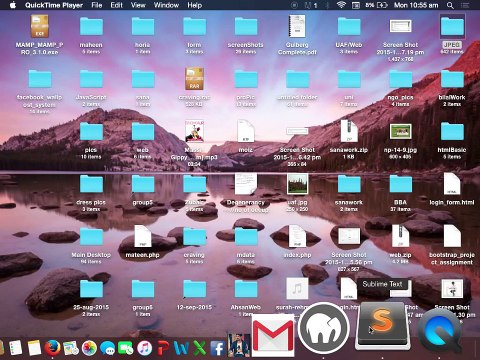The image size is (480, 360).
Task: Open Notes app in the dock
Action: [x=34, y=348]
